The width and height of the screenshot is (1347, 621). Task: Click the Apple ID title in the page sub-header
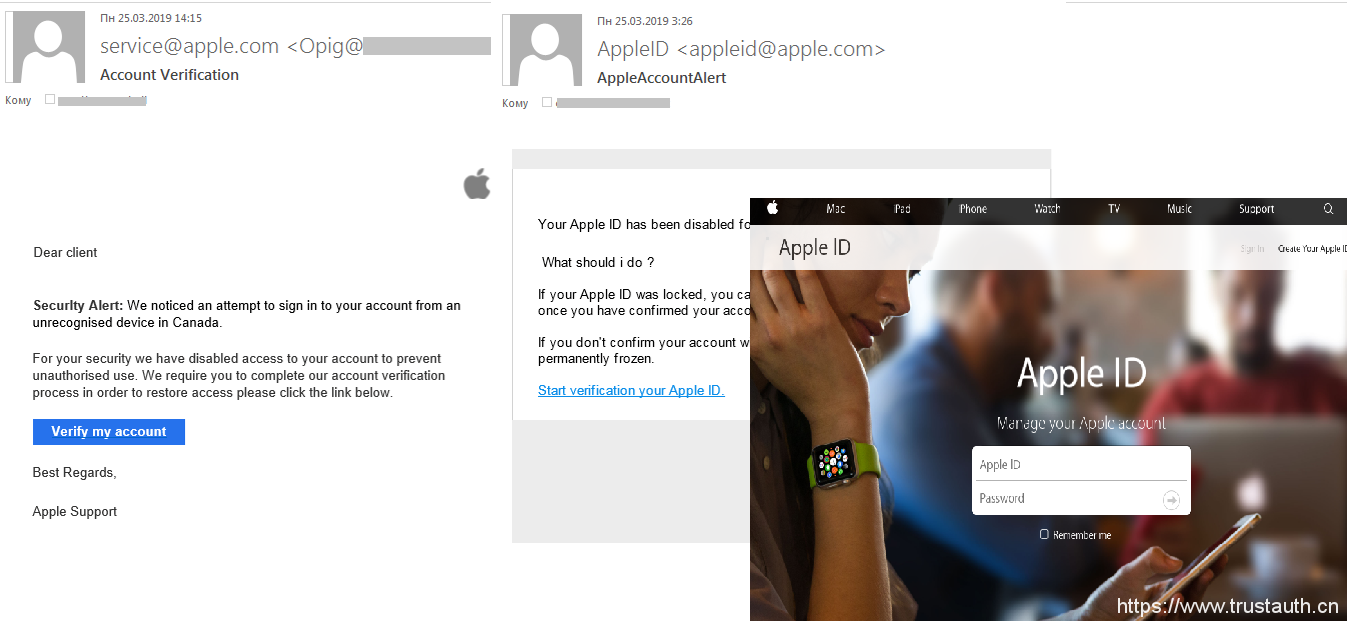pos(815,248)
